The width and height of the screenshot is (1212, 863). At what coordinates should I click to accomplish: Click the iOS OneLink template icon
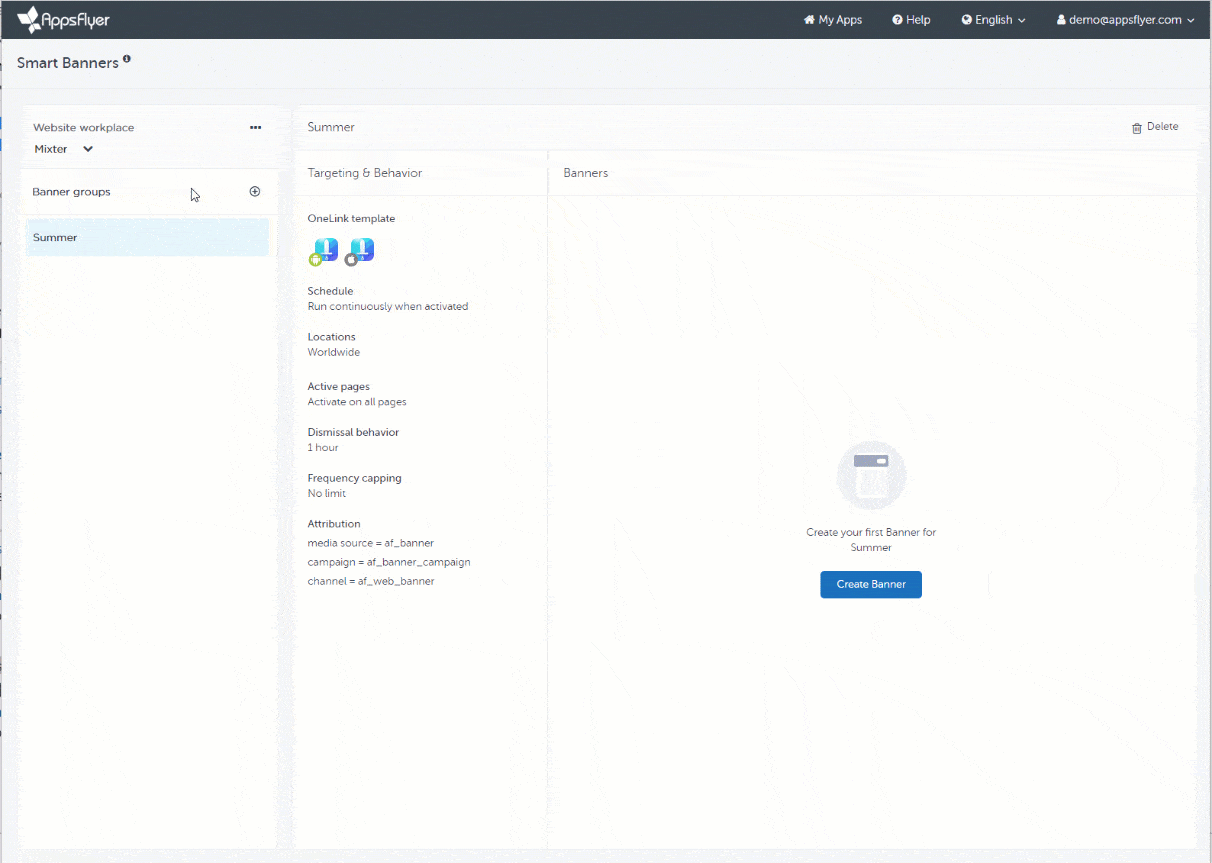pos(359,252)
